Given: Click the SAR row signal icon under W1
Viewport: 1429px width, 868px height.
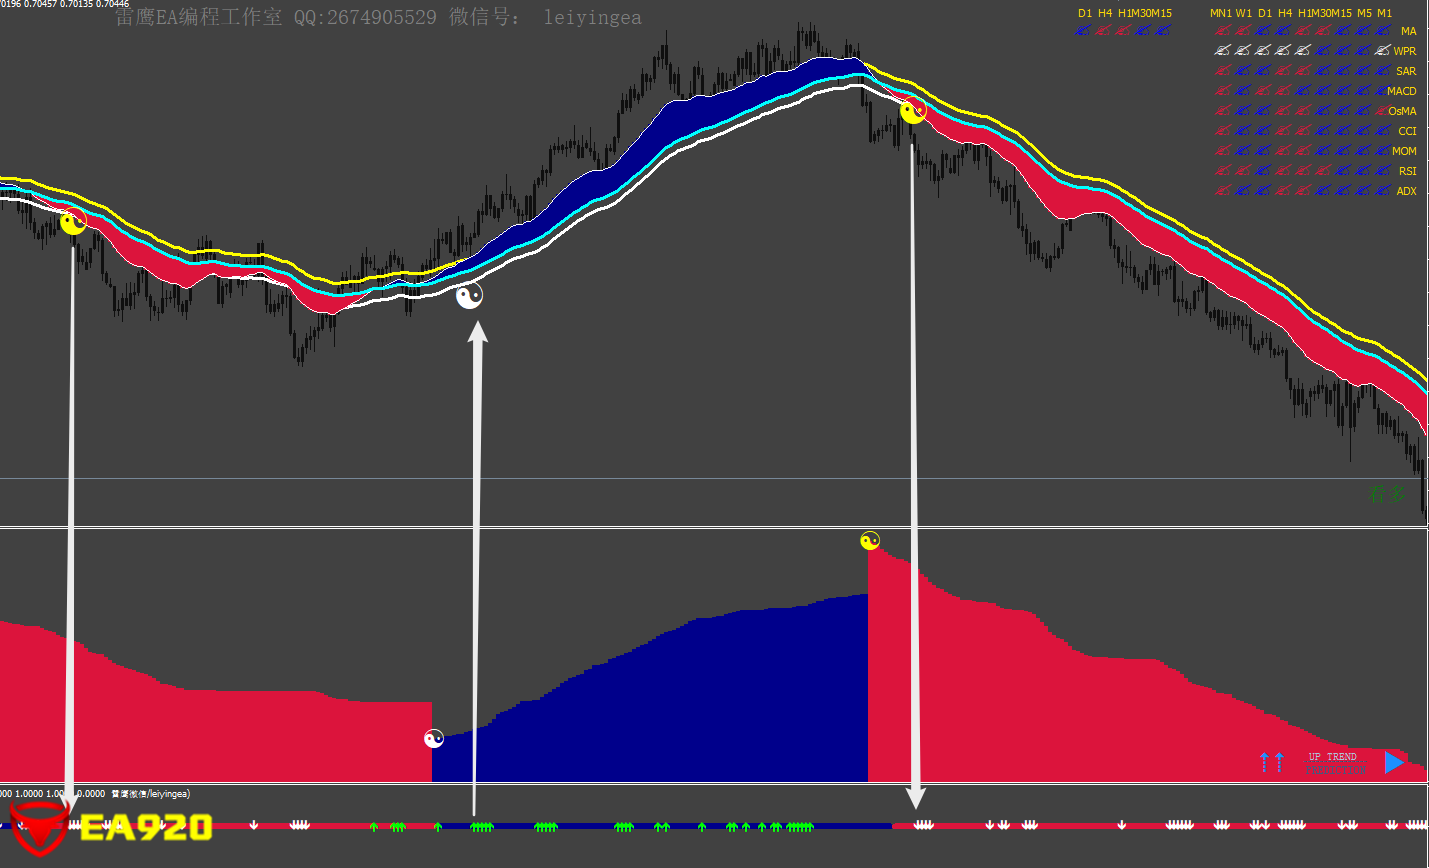Looking at the screenshot, I should (1242, 71).
